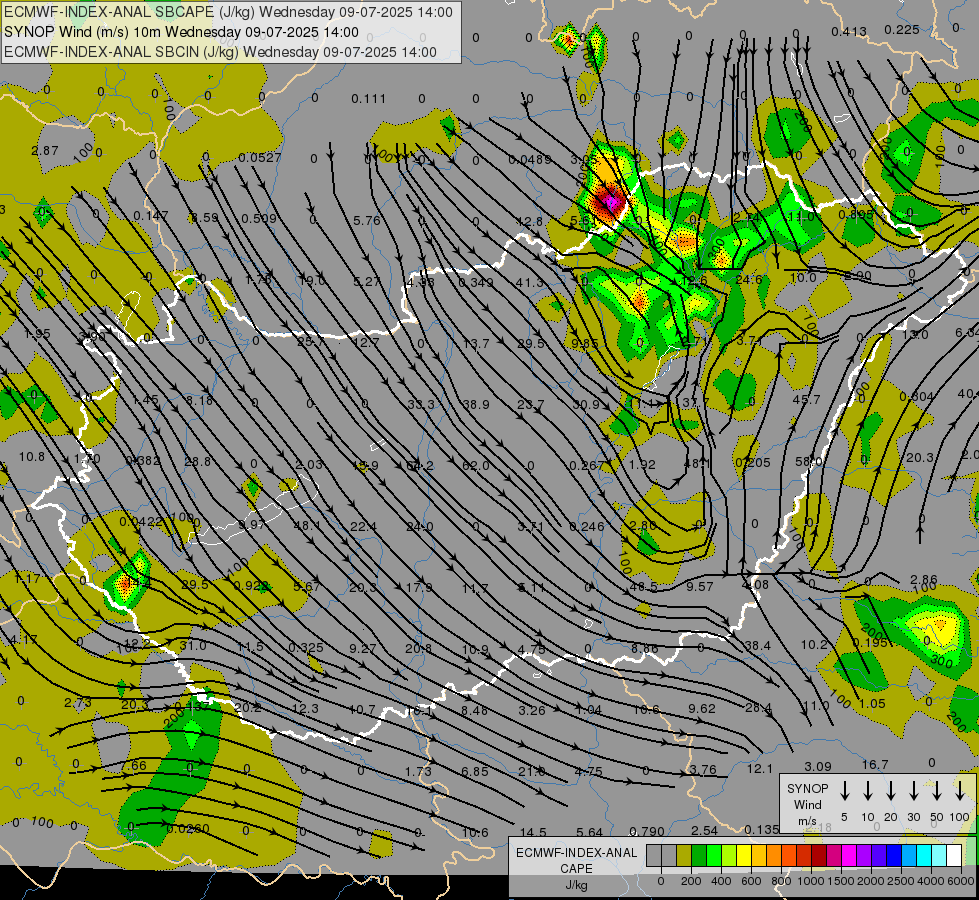979x900 pixels.
Task: Click the map value 25.7
Action: coord(311,342)
